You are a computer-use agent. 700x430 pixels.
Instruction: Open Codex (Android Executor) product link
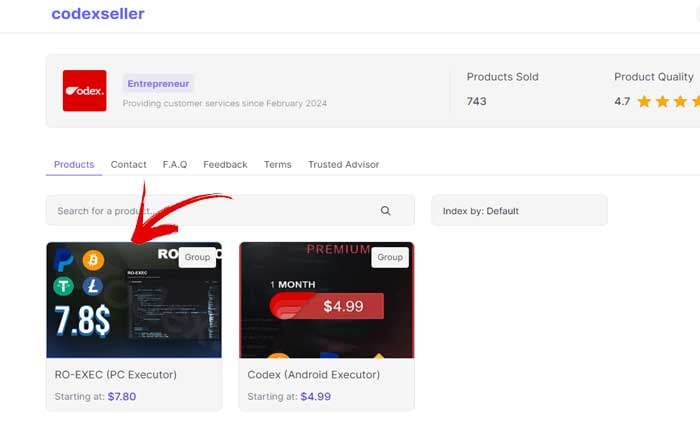(313, 375)
